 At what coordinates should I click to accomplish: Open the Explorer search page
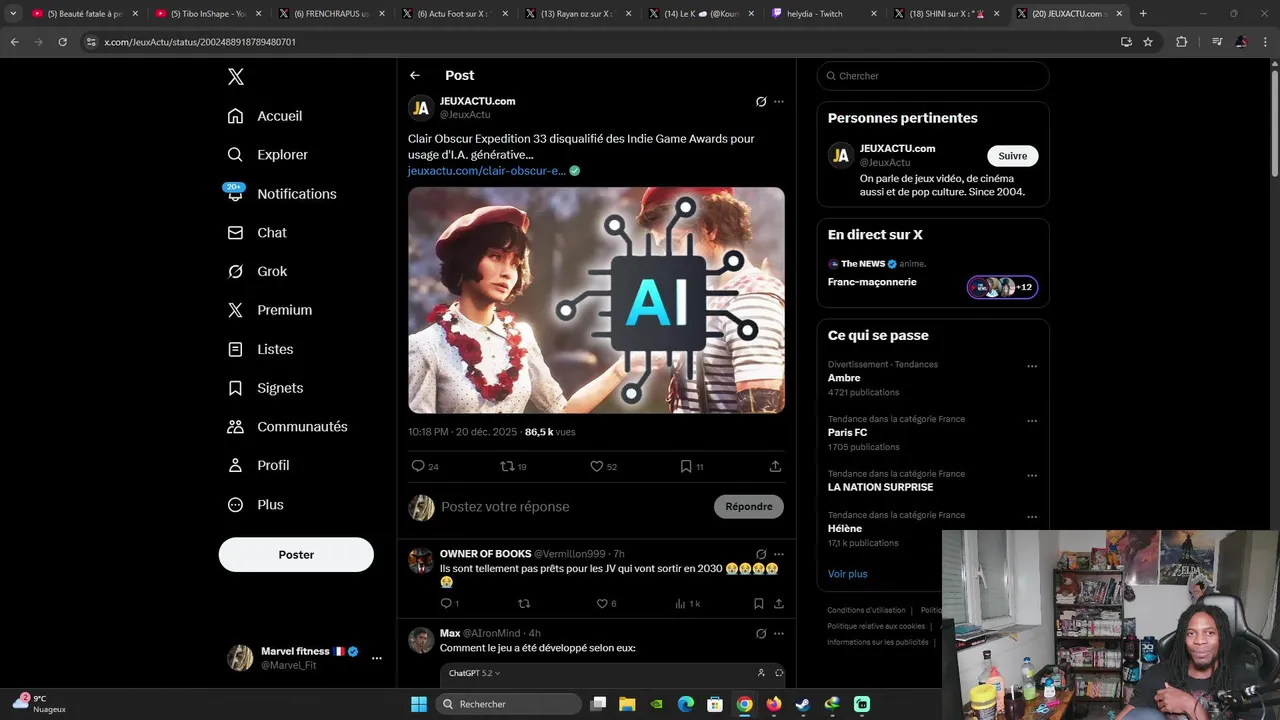[x=267, y=155]
